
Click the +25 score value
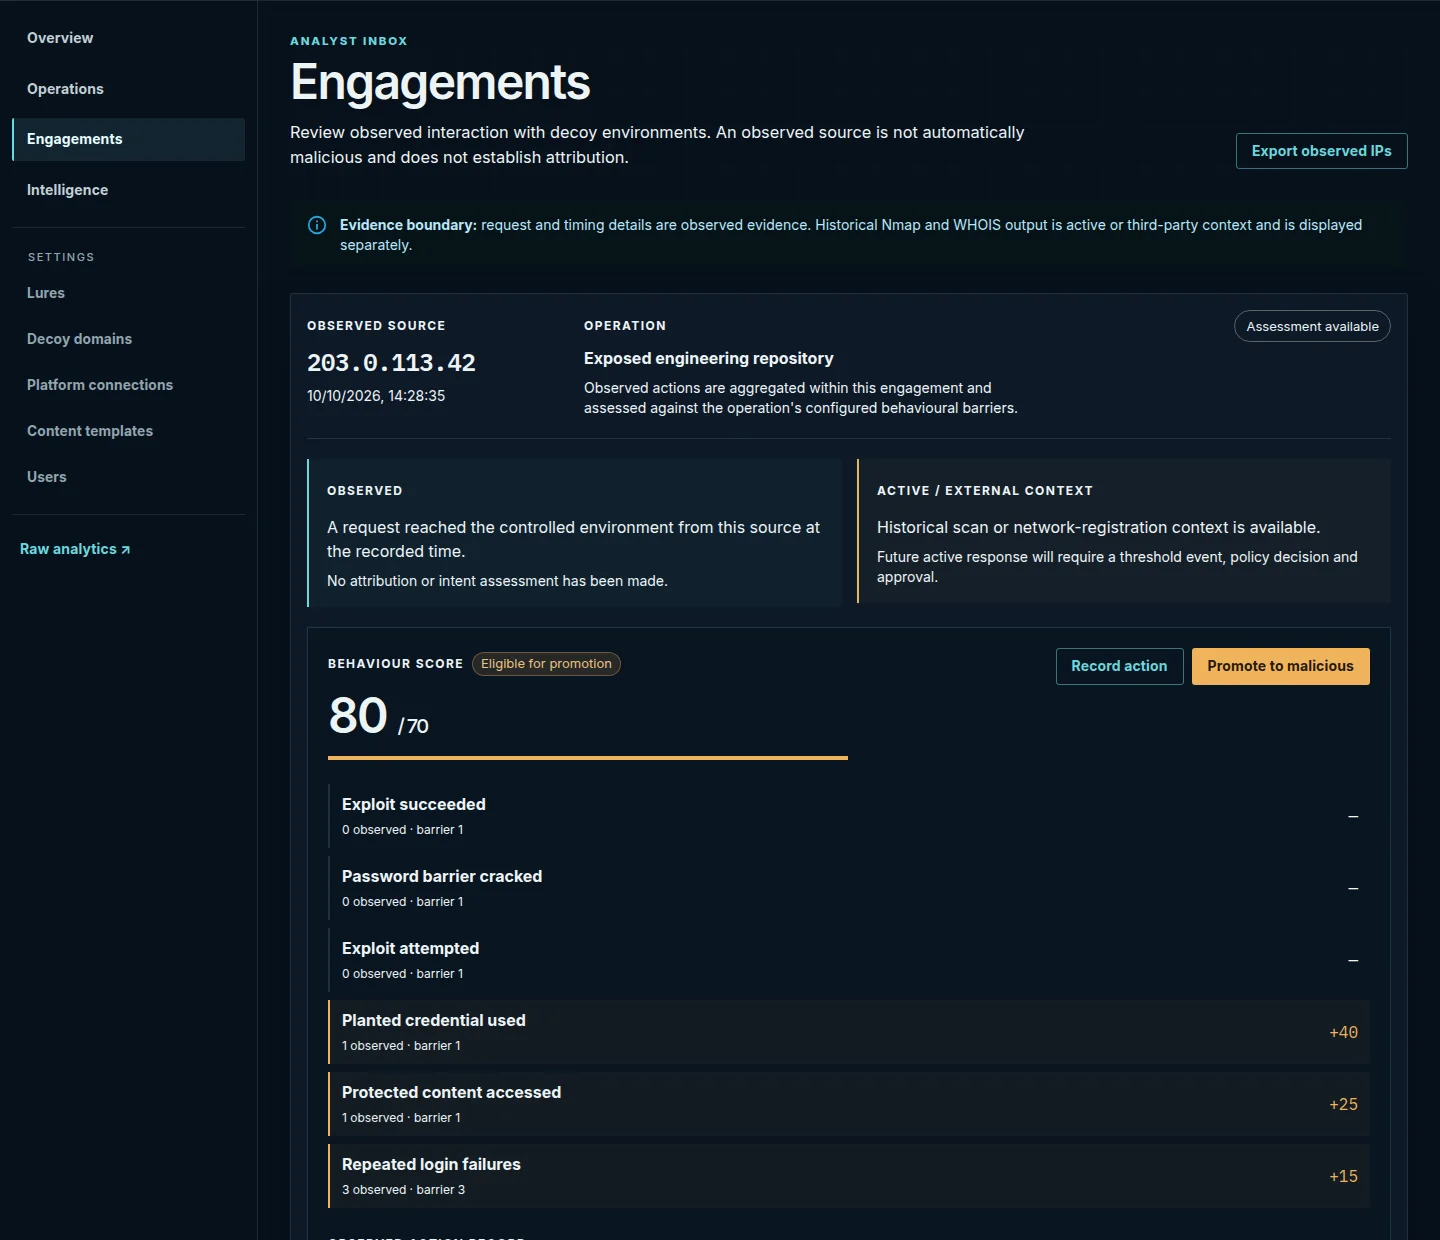[1343, 1104]
